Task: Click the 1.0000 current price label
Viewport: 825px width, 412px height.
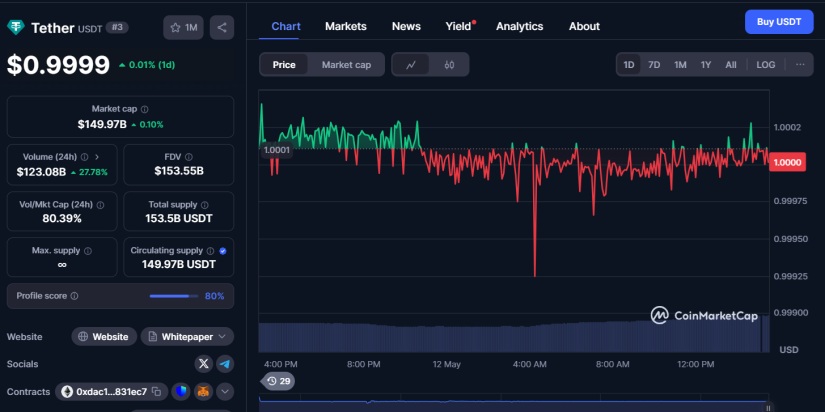Action: tap(787, 163)
